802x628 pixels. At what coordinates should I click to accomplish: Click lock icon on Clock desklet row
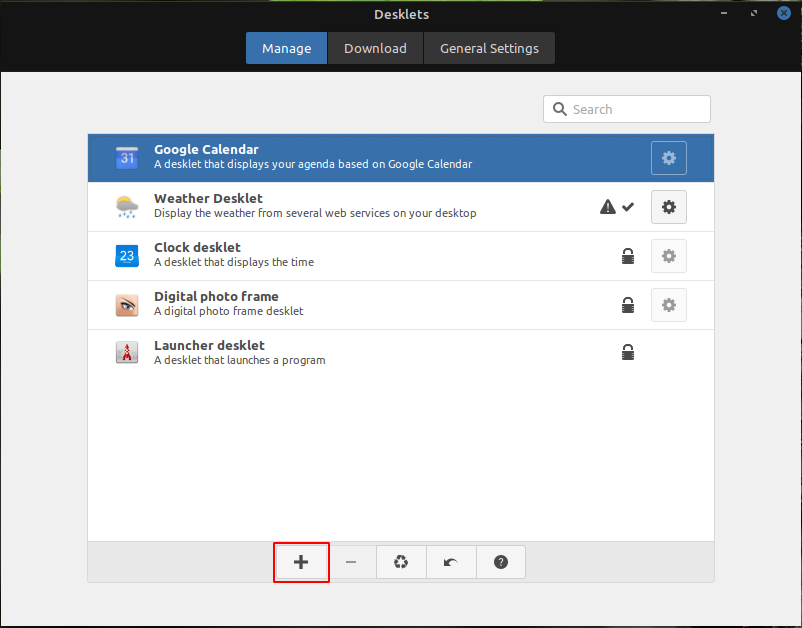click(628, 256)
